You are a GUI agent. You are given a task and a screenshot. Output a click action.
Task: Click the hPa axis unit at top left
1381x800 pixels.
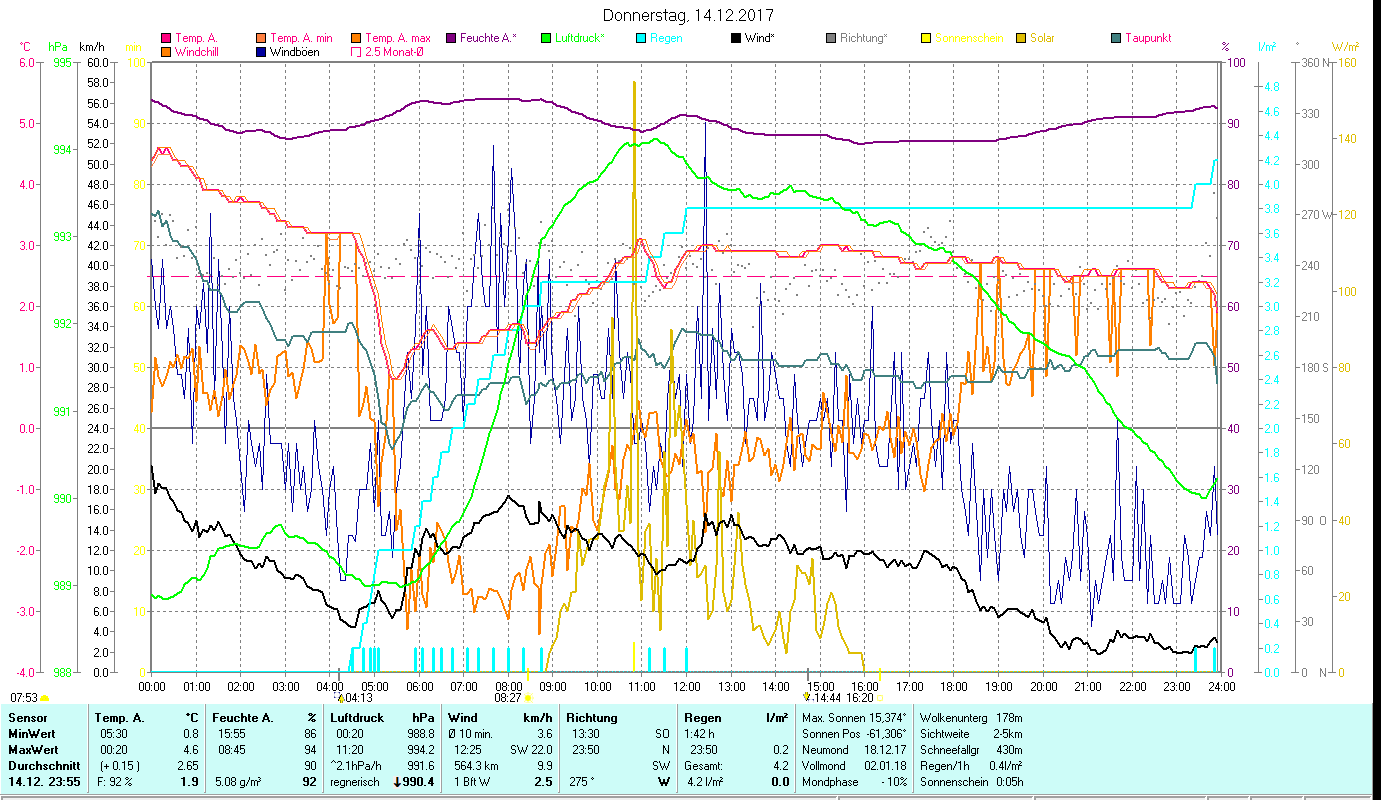(58, 47)
